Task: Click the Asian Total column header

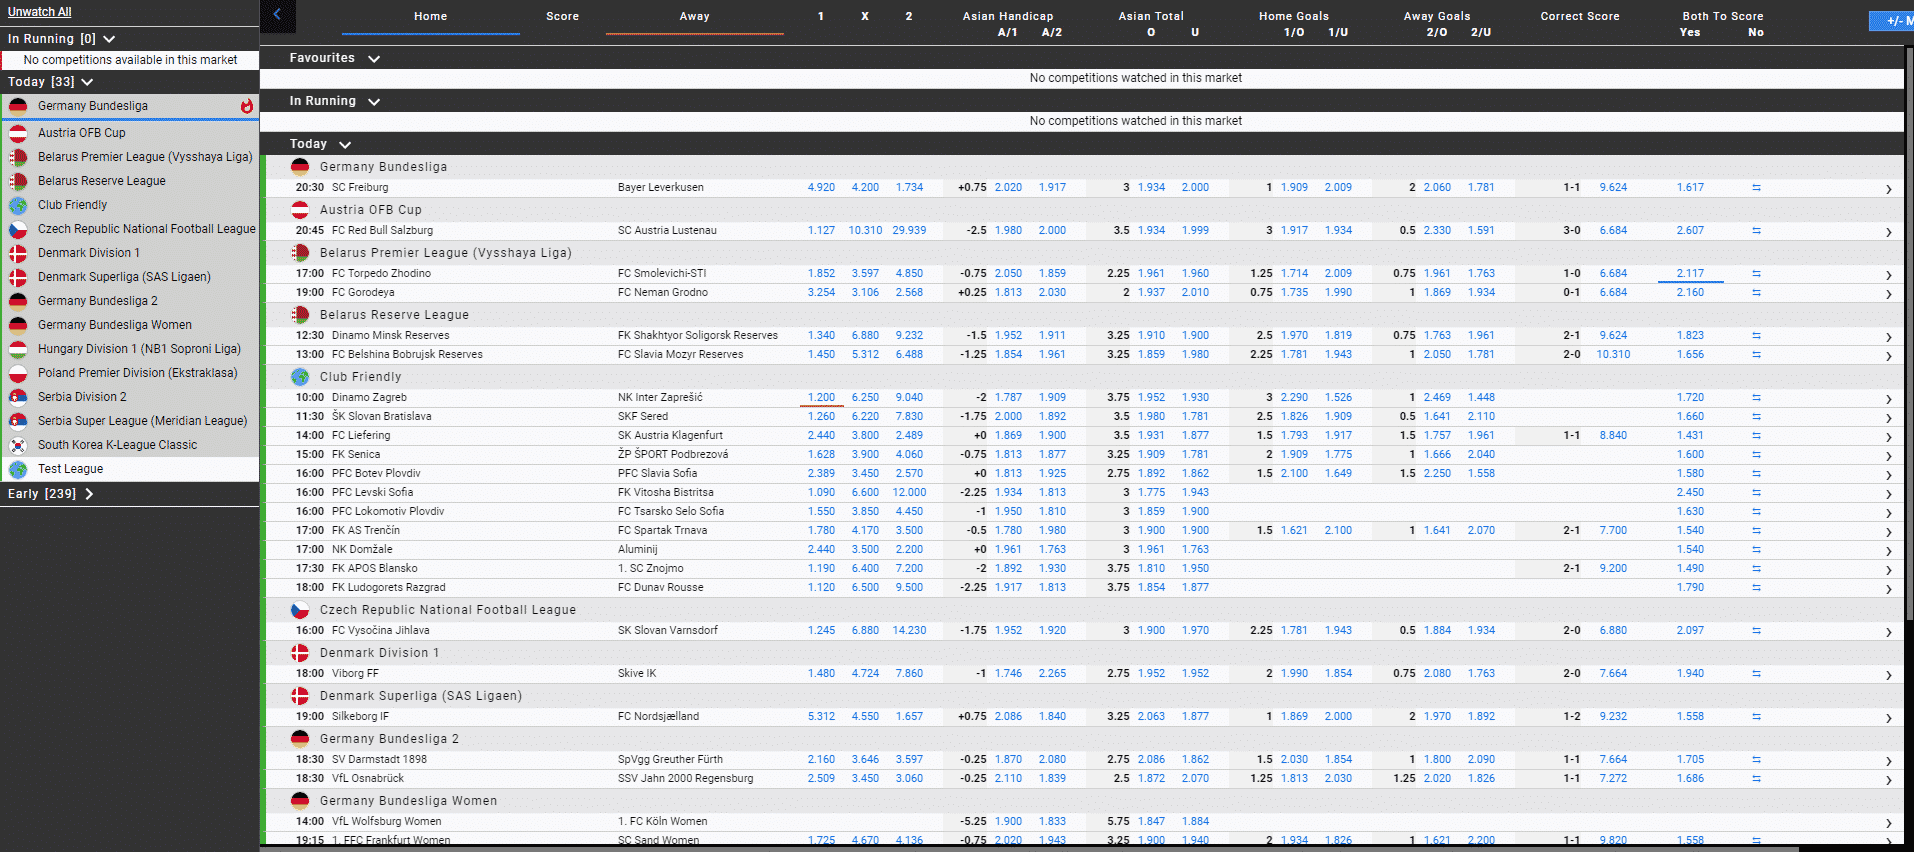Action: 1150,17
